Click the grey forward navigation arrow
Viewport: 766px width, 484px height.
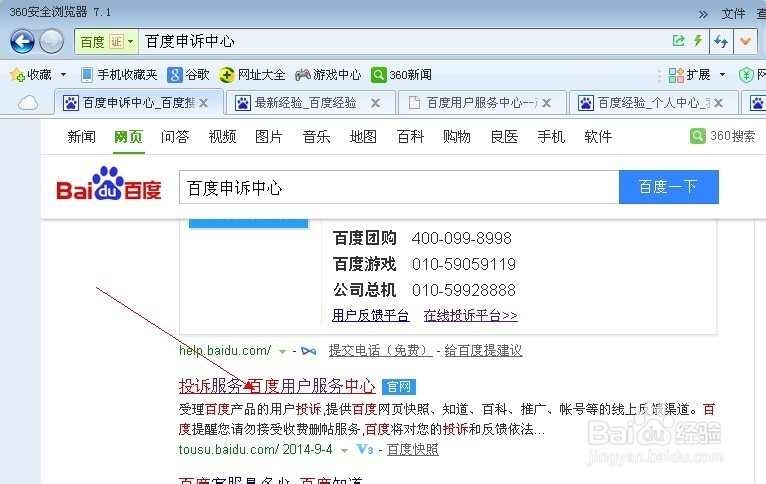[x=51, y=42]
